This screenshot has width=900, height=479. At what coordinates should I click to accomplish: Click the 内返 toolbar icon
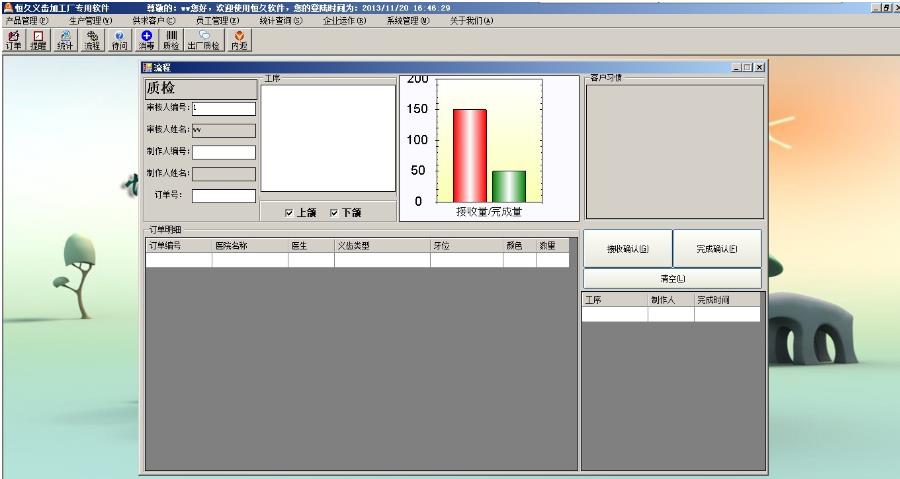tap(239, 40)
